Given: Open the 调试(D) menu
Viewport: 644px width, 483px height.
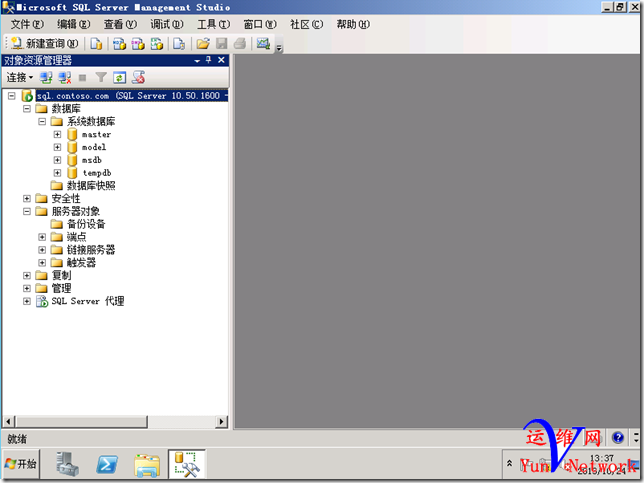Looking at the screenshot, I should (167, 24).
